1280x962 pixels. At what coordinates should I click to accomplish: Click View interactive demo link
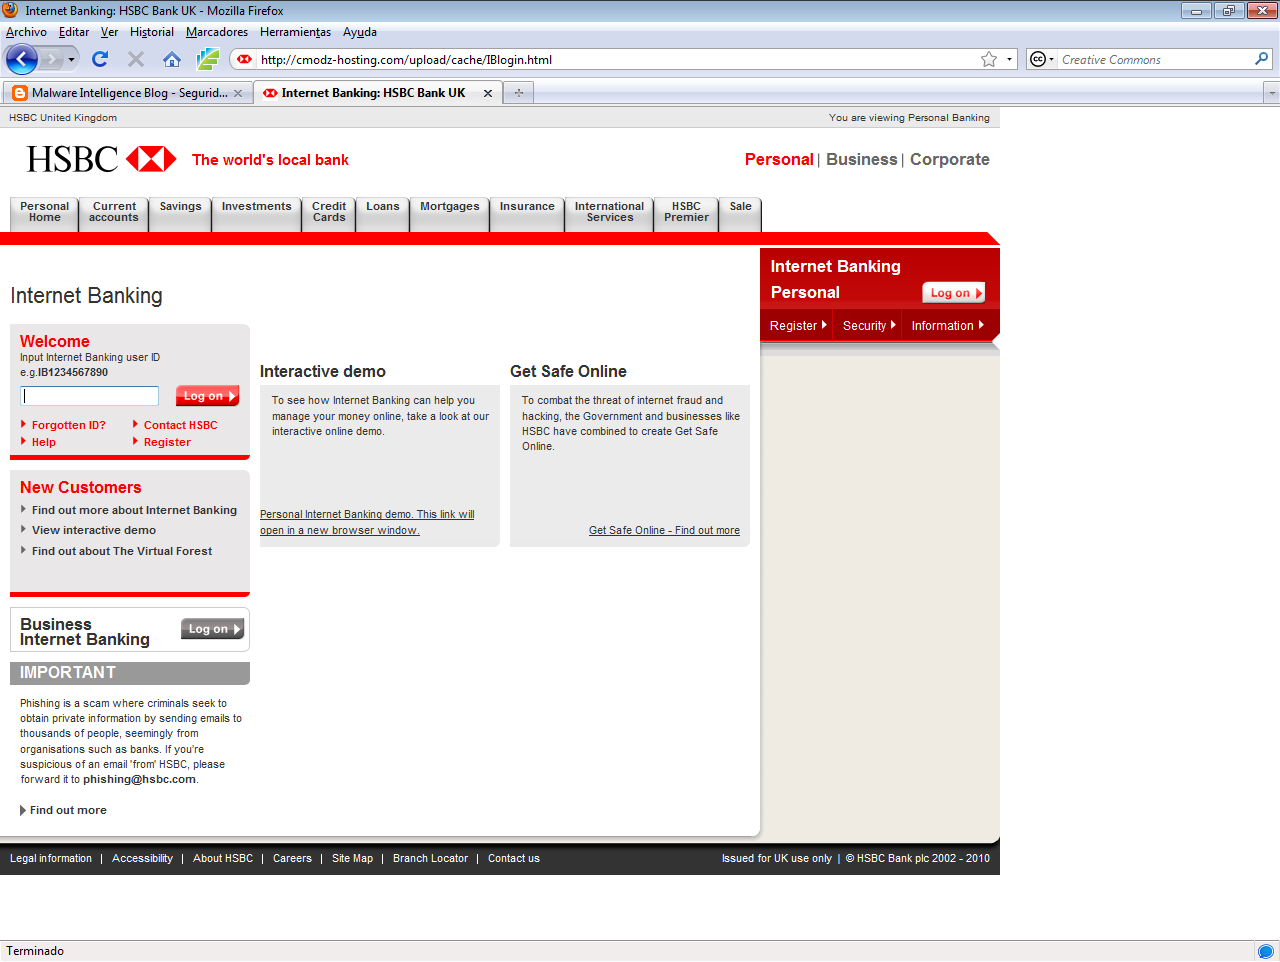93,530
